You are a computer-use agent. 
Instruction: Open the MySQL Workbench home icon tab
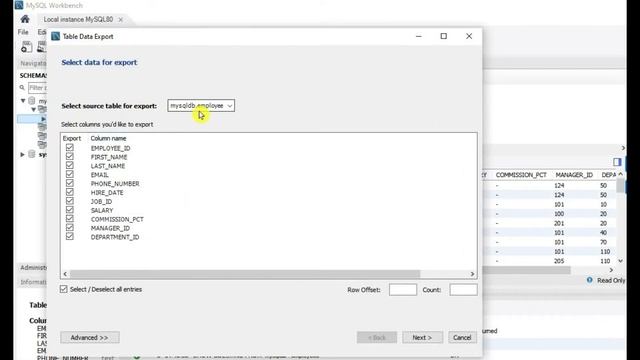[25, 19]
